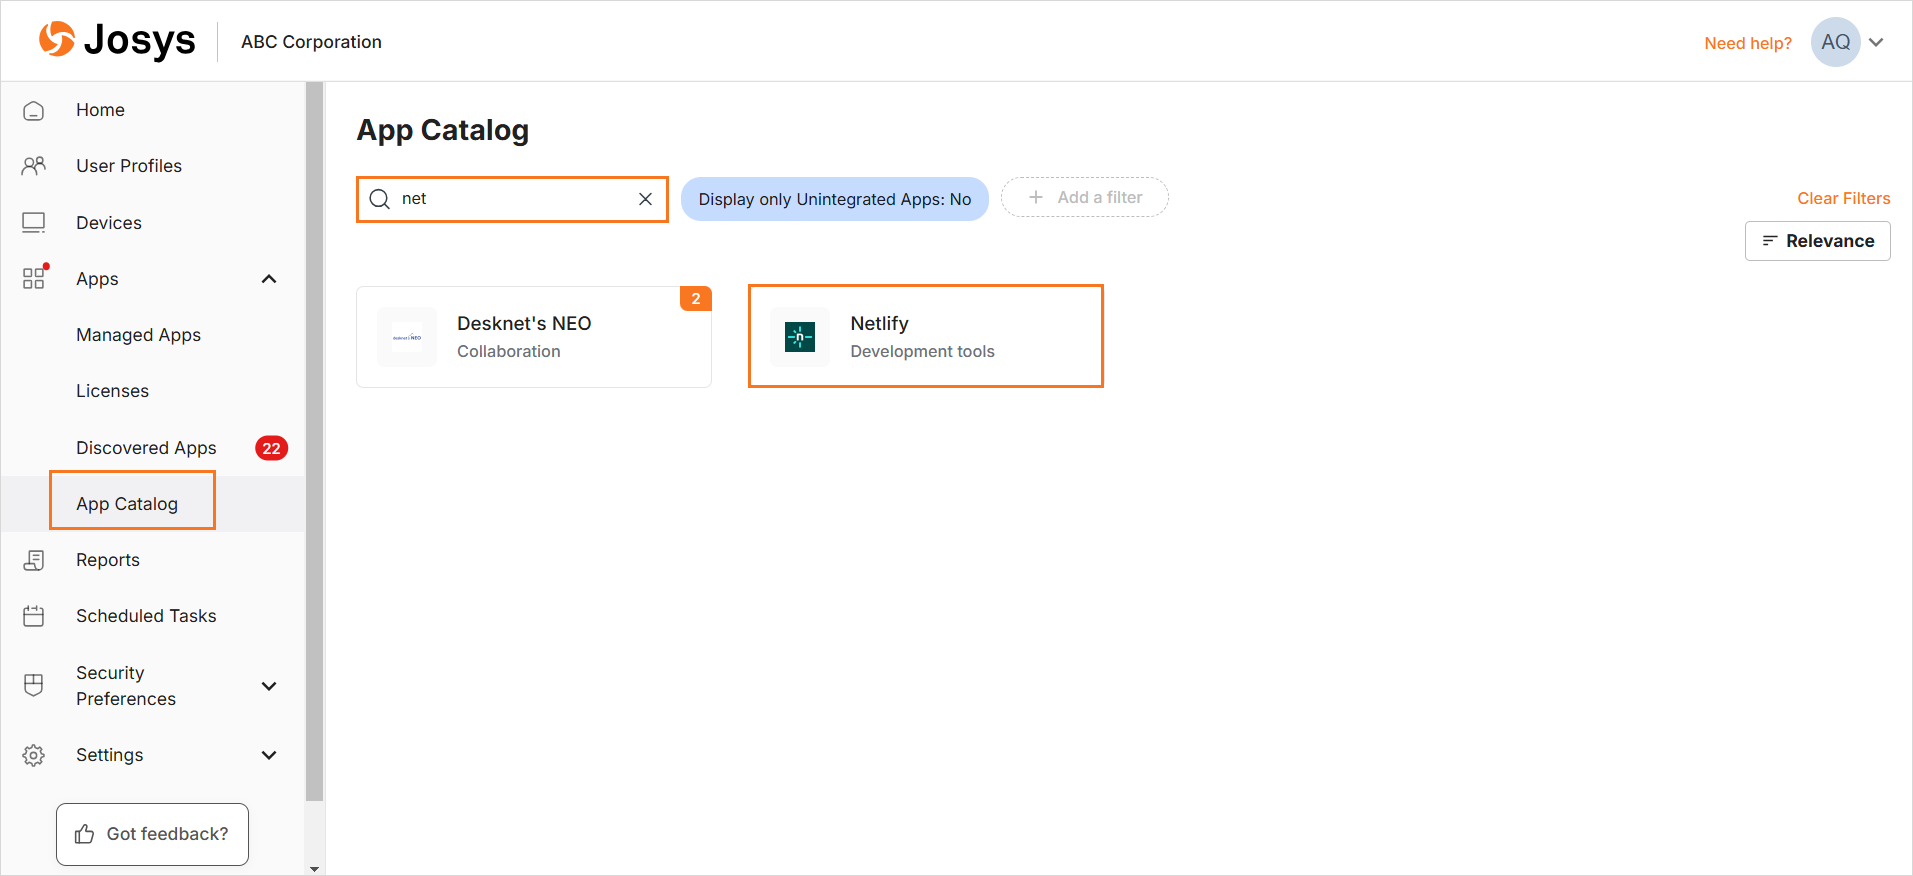Open the Desknet's NEO app card

(534, 337)
